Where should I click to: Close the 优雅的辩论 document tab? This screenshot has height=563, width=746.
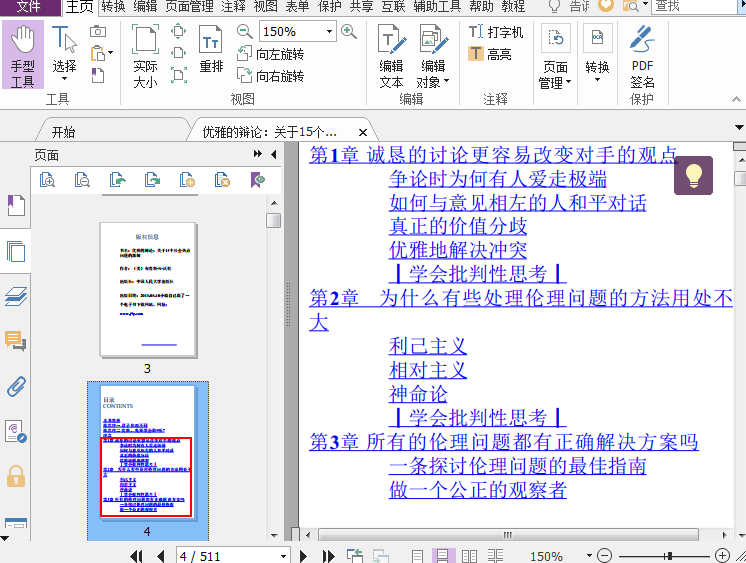tap(363, 132)
